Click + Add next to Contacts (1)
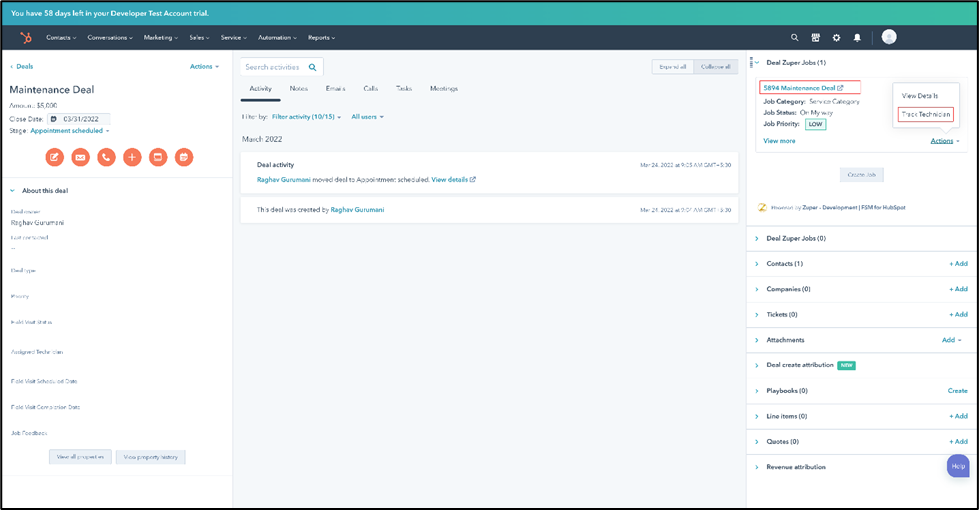This screenshot has height=510, width=979. (958, 264)
